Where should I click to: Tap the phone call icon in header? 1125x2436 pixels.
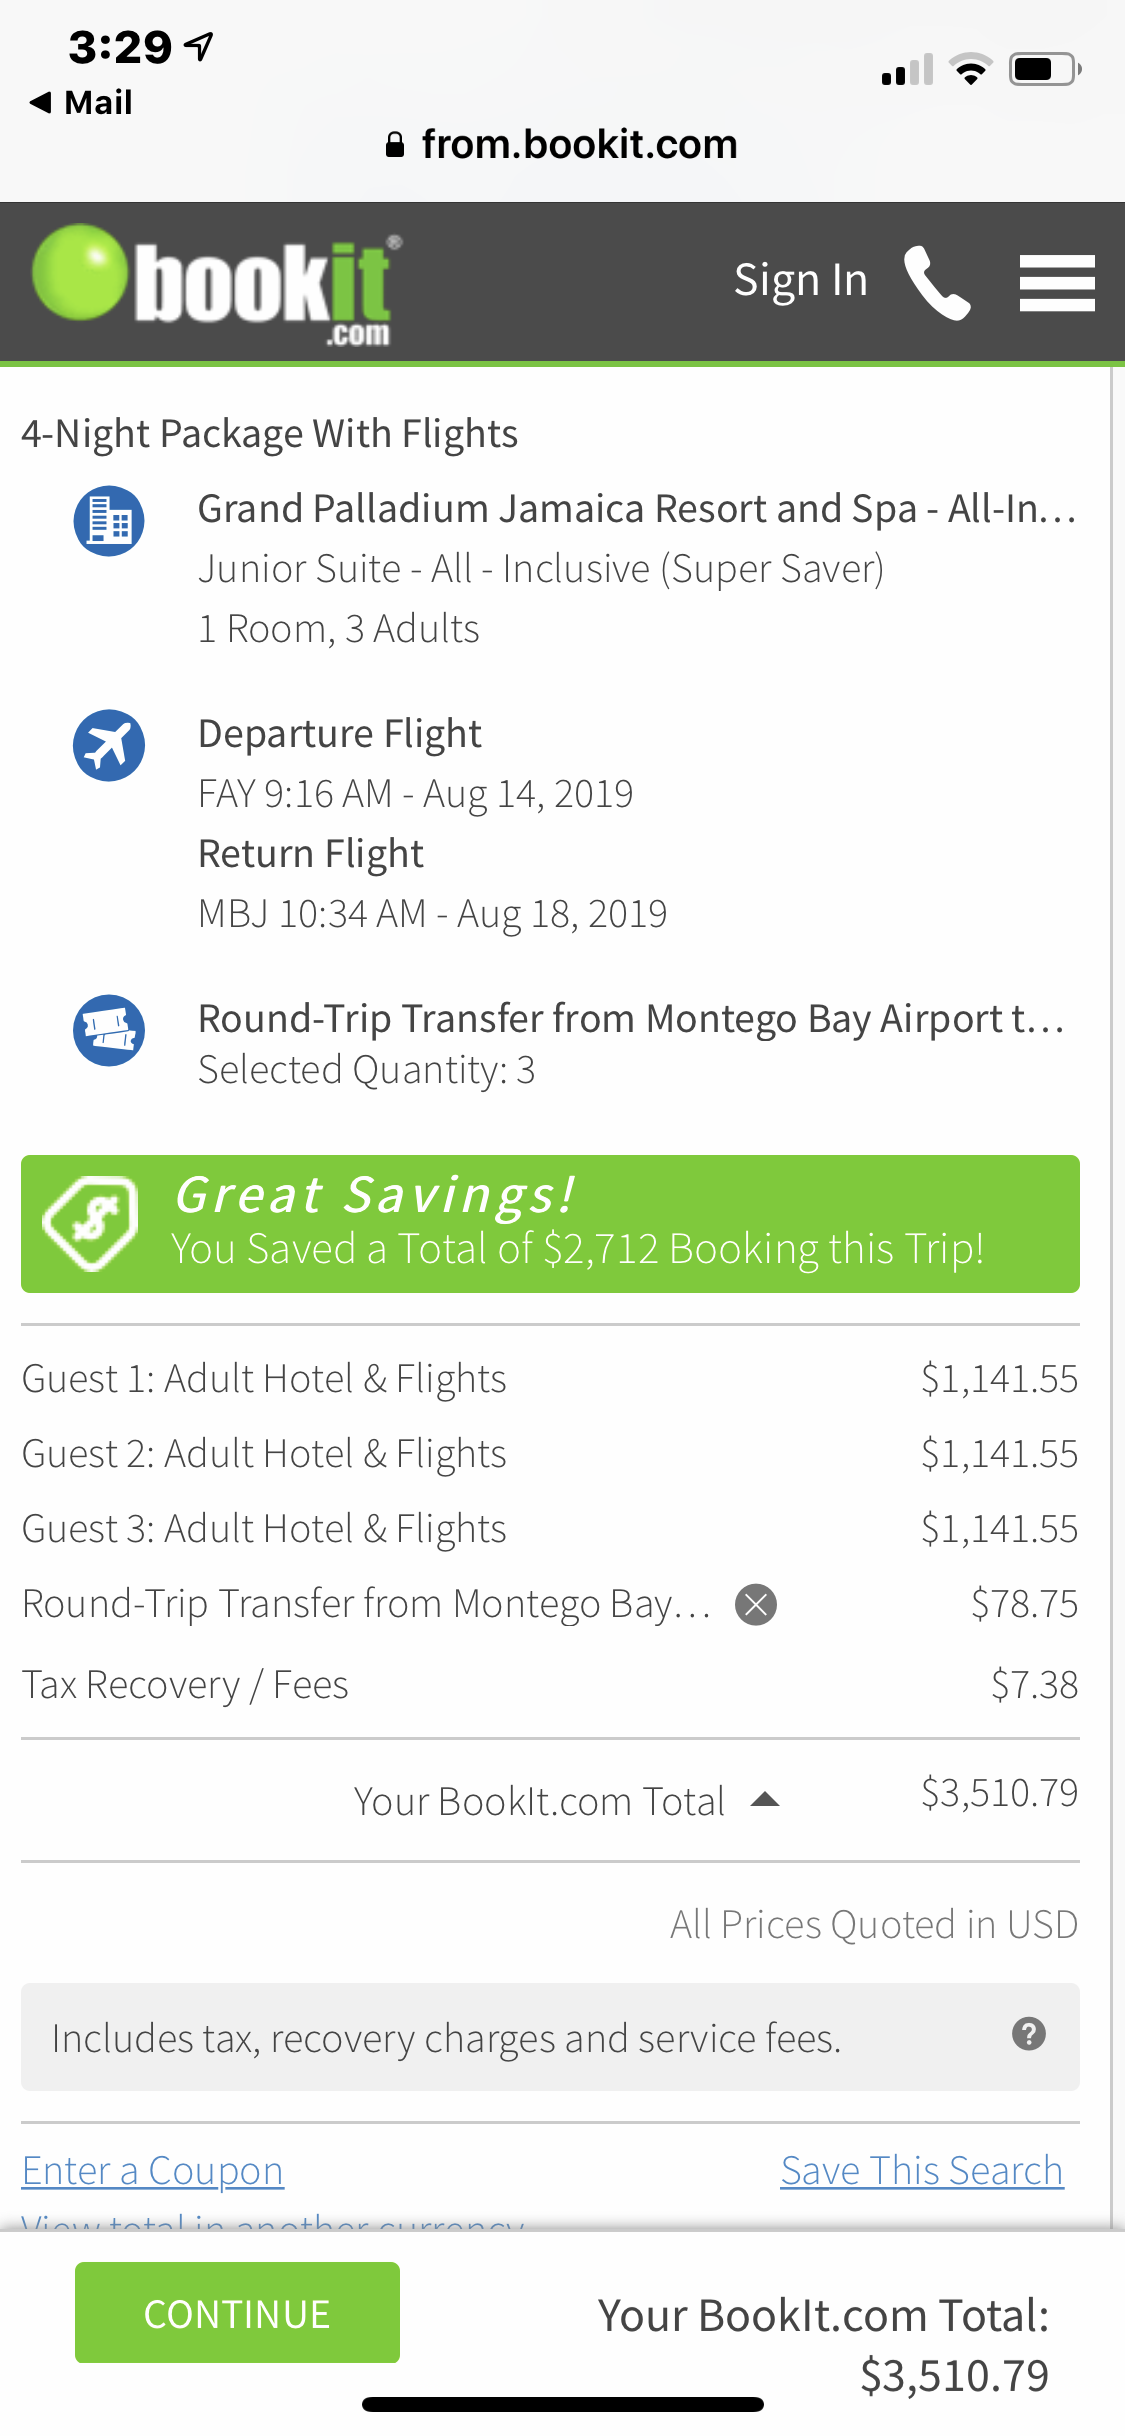tap(937, 283)
